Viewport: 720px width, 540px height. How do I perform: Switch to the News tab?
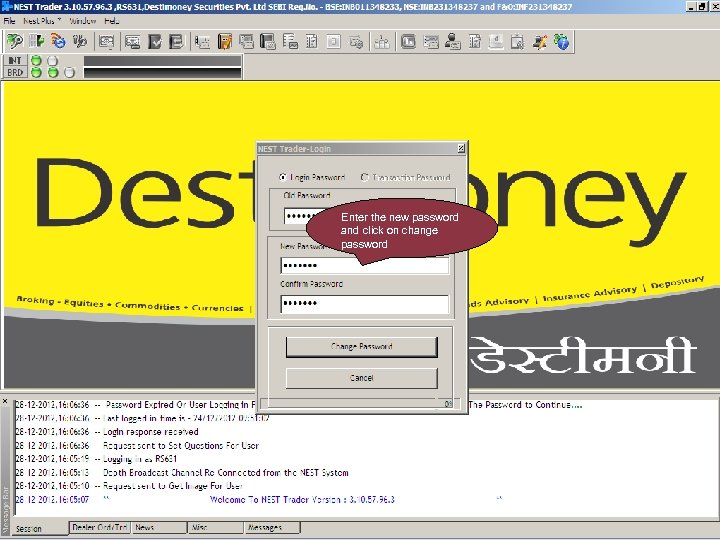(159, 528)
